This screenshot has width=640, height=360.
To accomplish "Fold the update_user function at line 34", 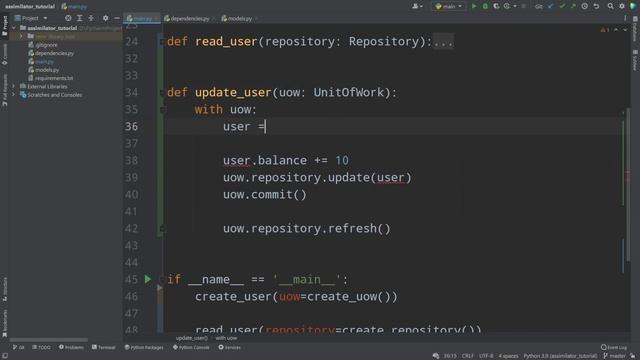I will (x=162, y=93).
